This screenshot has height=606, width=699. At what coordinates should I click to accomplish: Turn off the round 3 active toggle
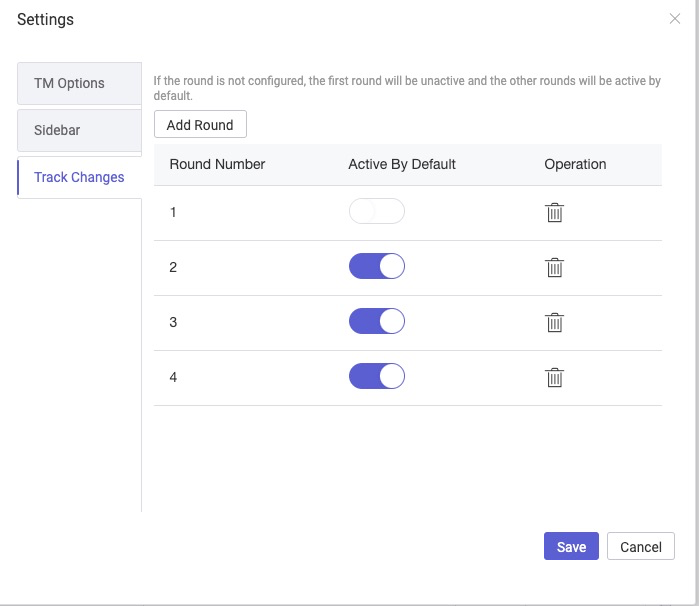(x=376, y=322)
